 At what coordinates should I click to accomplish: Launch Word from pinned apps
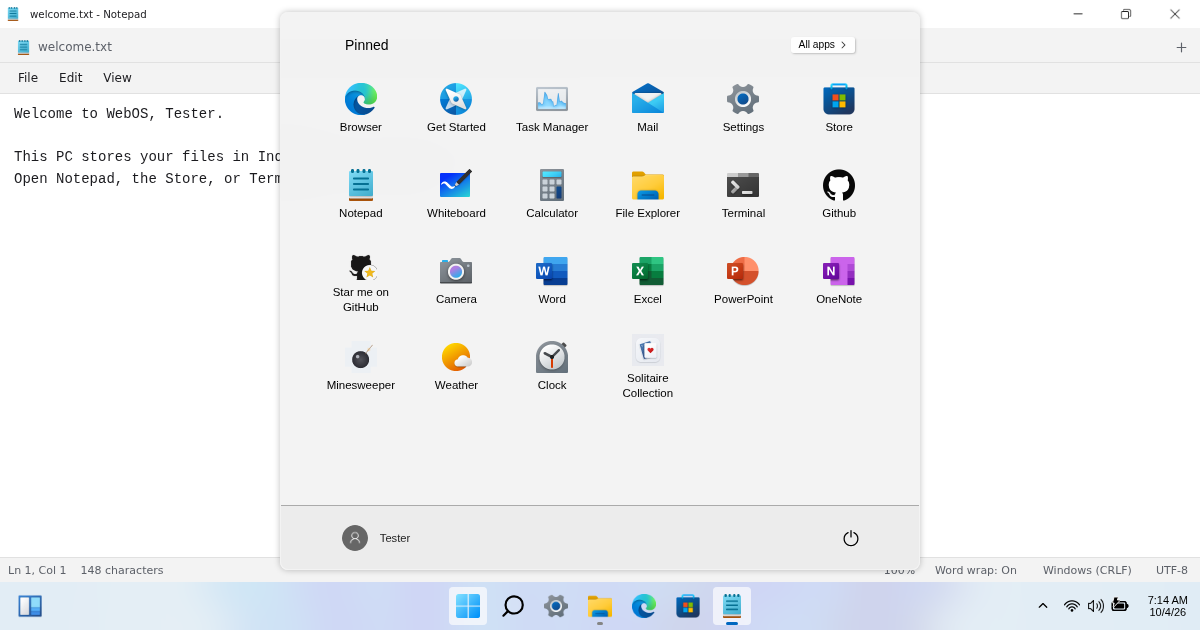click(552, 280)
